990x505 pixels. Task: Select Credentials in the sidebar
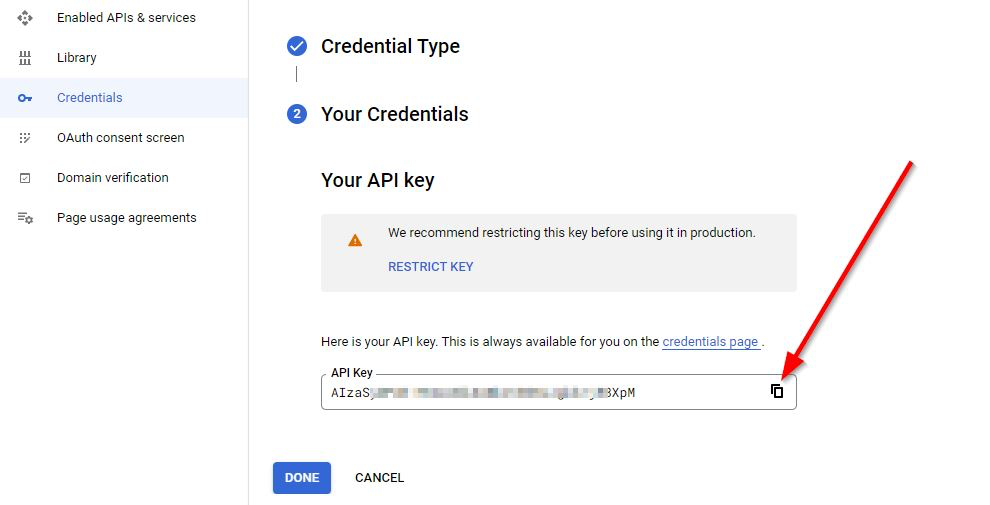point(90,98)
